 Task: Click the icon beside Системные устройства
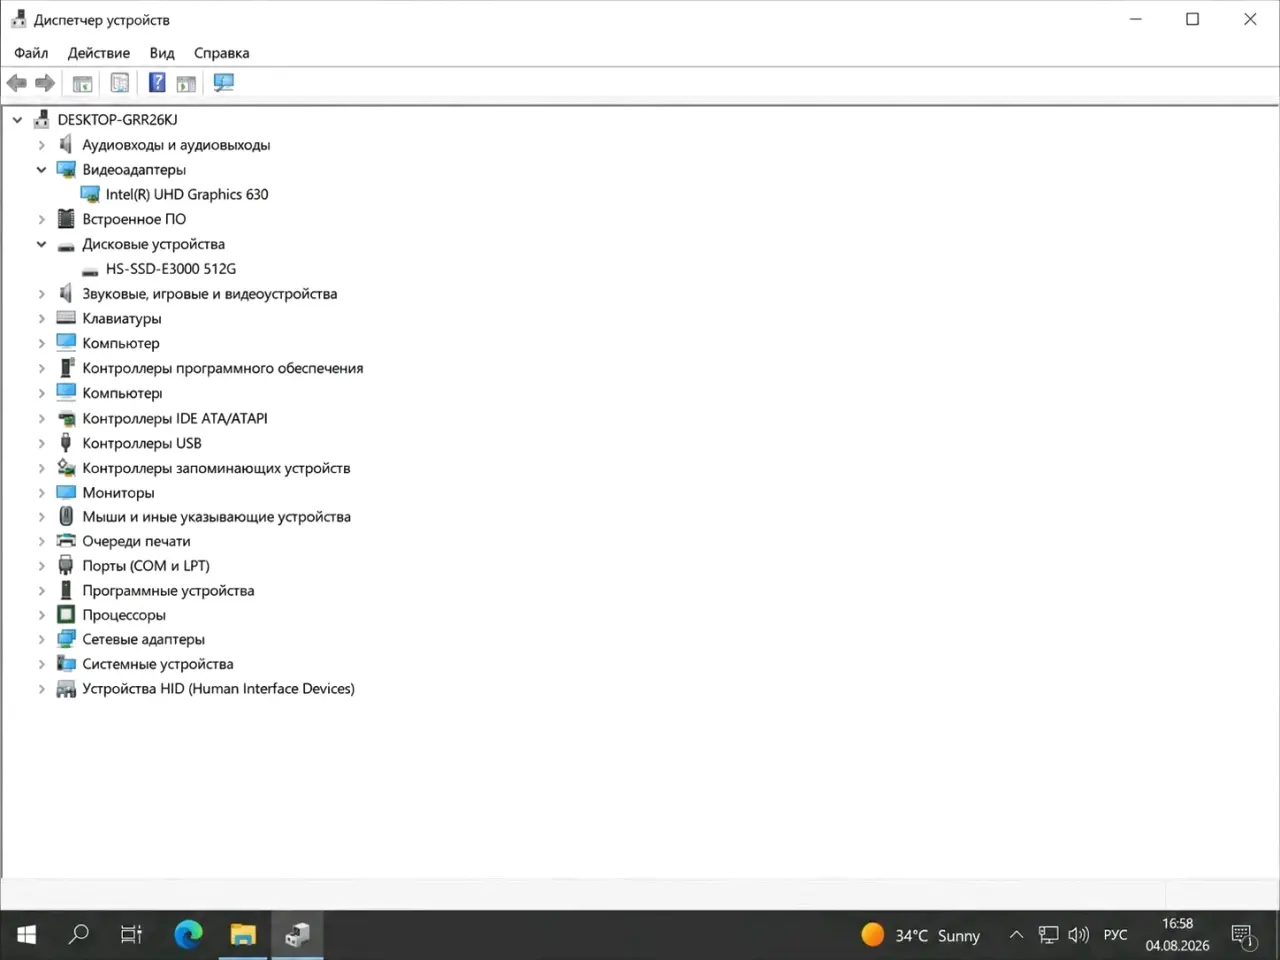coord(66,664)
